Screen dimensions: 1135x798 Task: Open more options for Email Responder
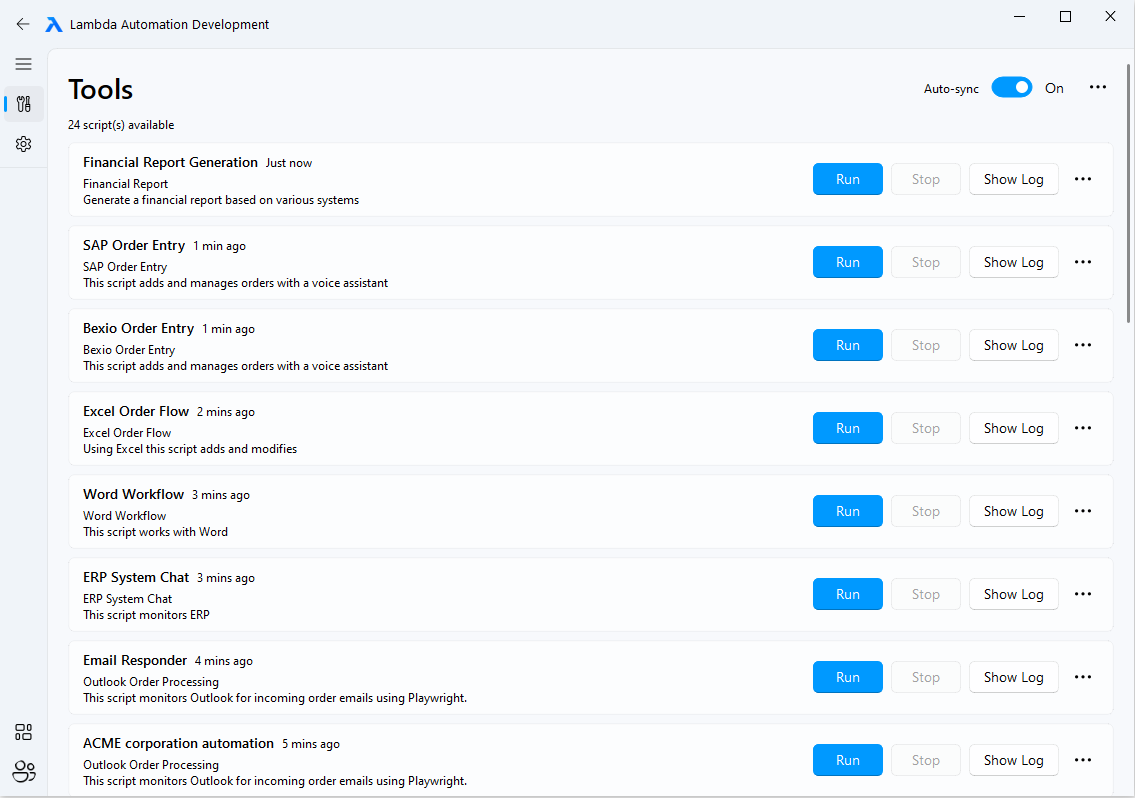click(x=1082, y=677)
